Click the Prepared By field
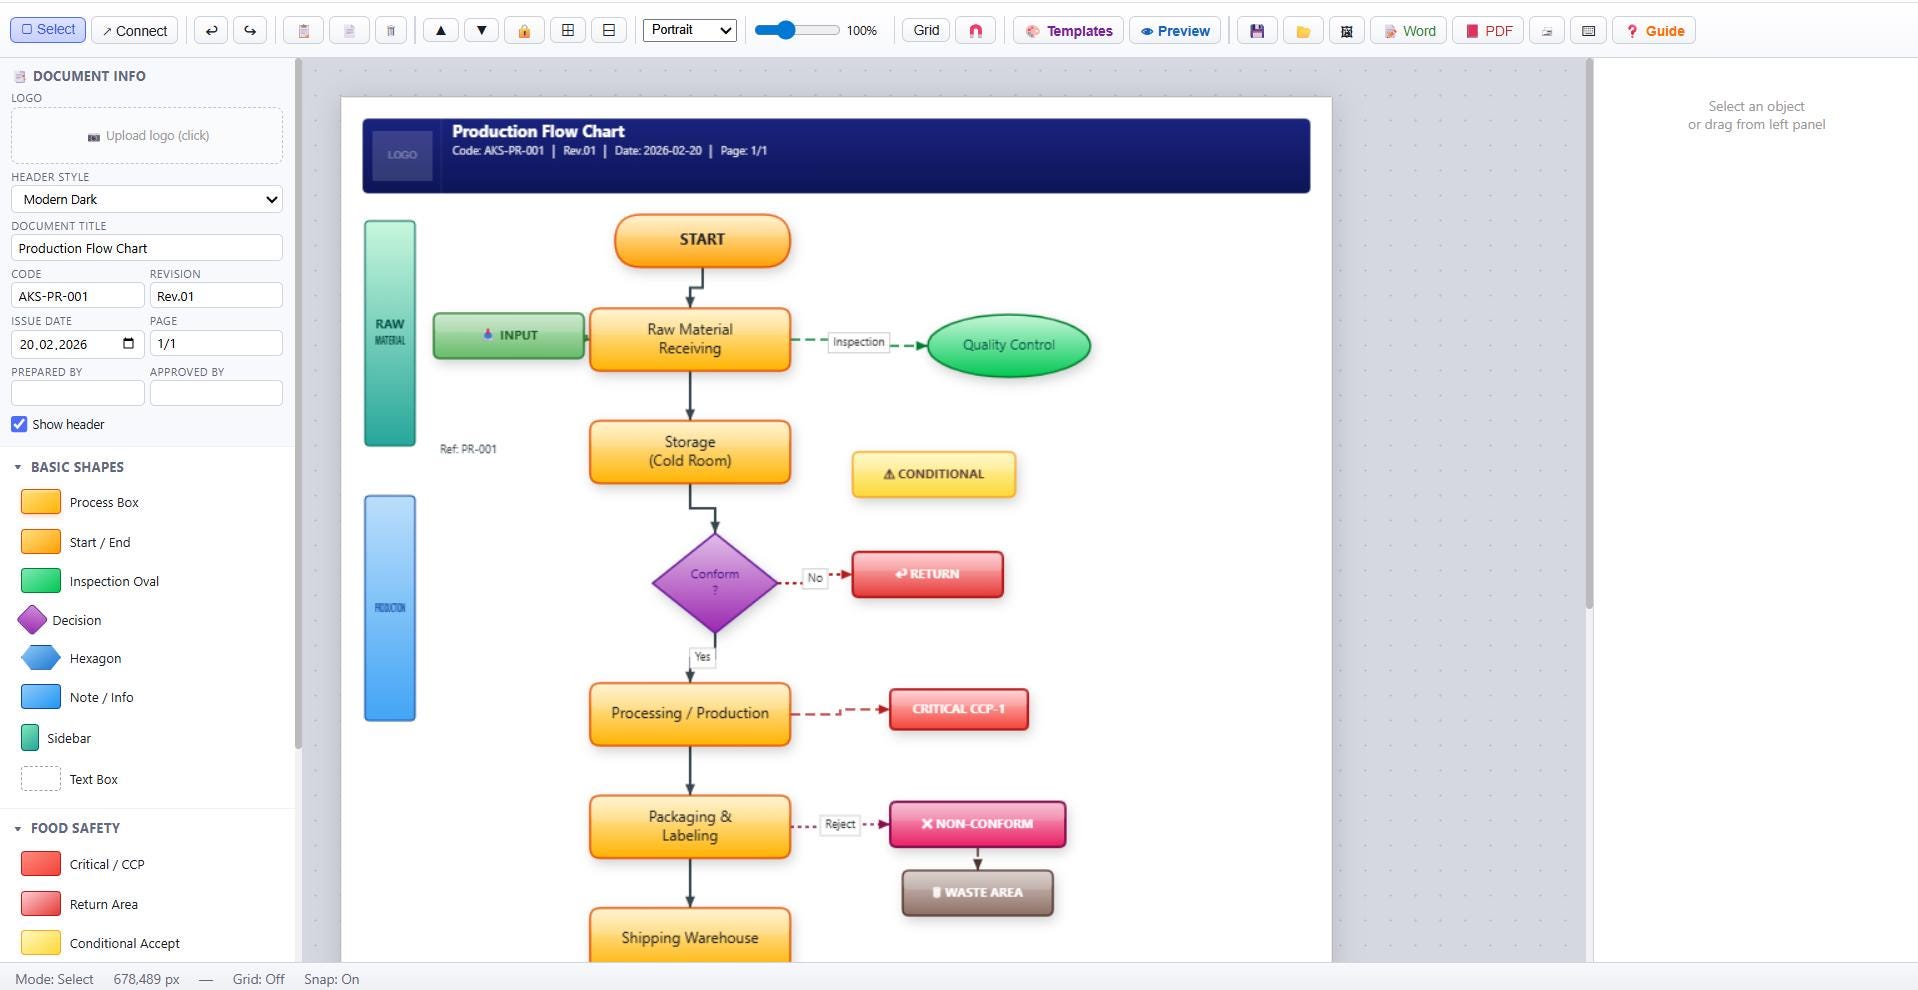 tap(78, 393)
